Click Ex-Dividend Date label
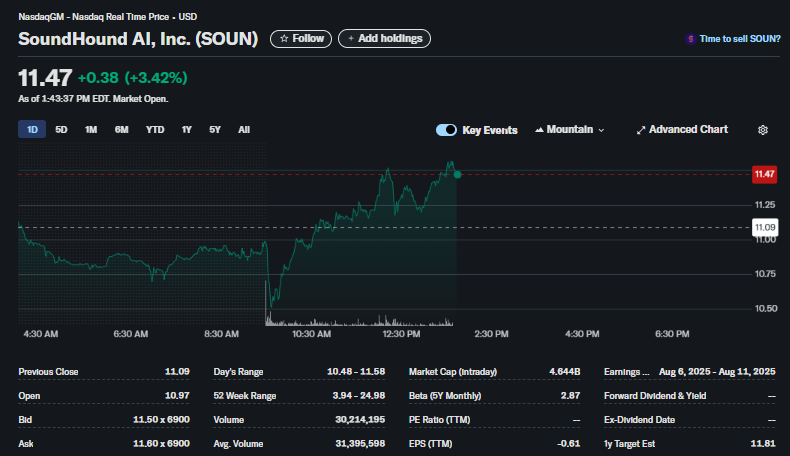Screen dimensions: 790x456 639,420
